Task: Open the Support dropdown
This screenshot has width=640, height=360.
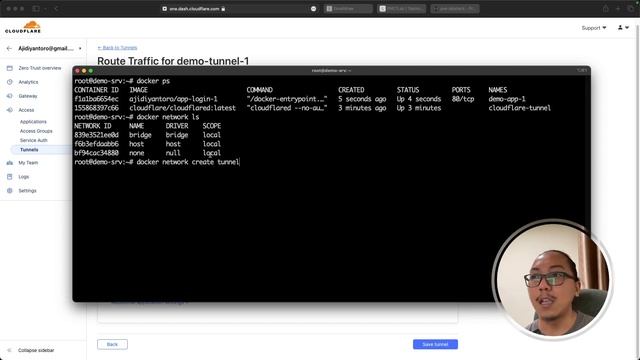Action: tap(594, 28)
